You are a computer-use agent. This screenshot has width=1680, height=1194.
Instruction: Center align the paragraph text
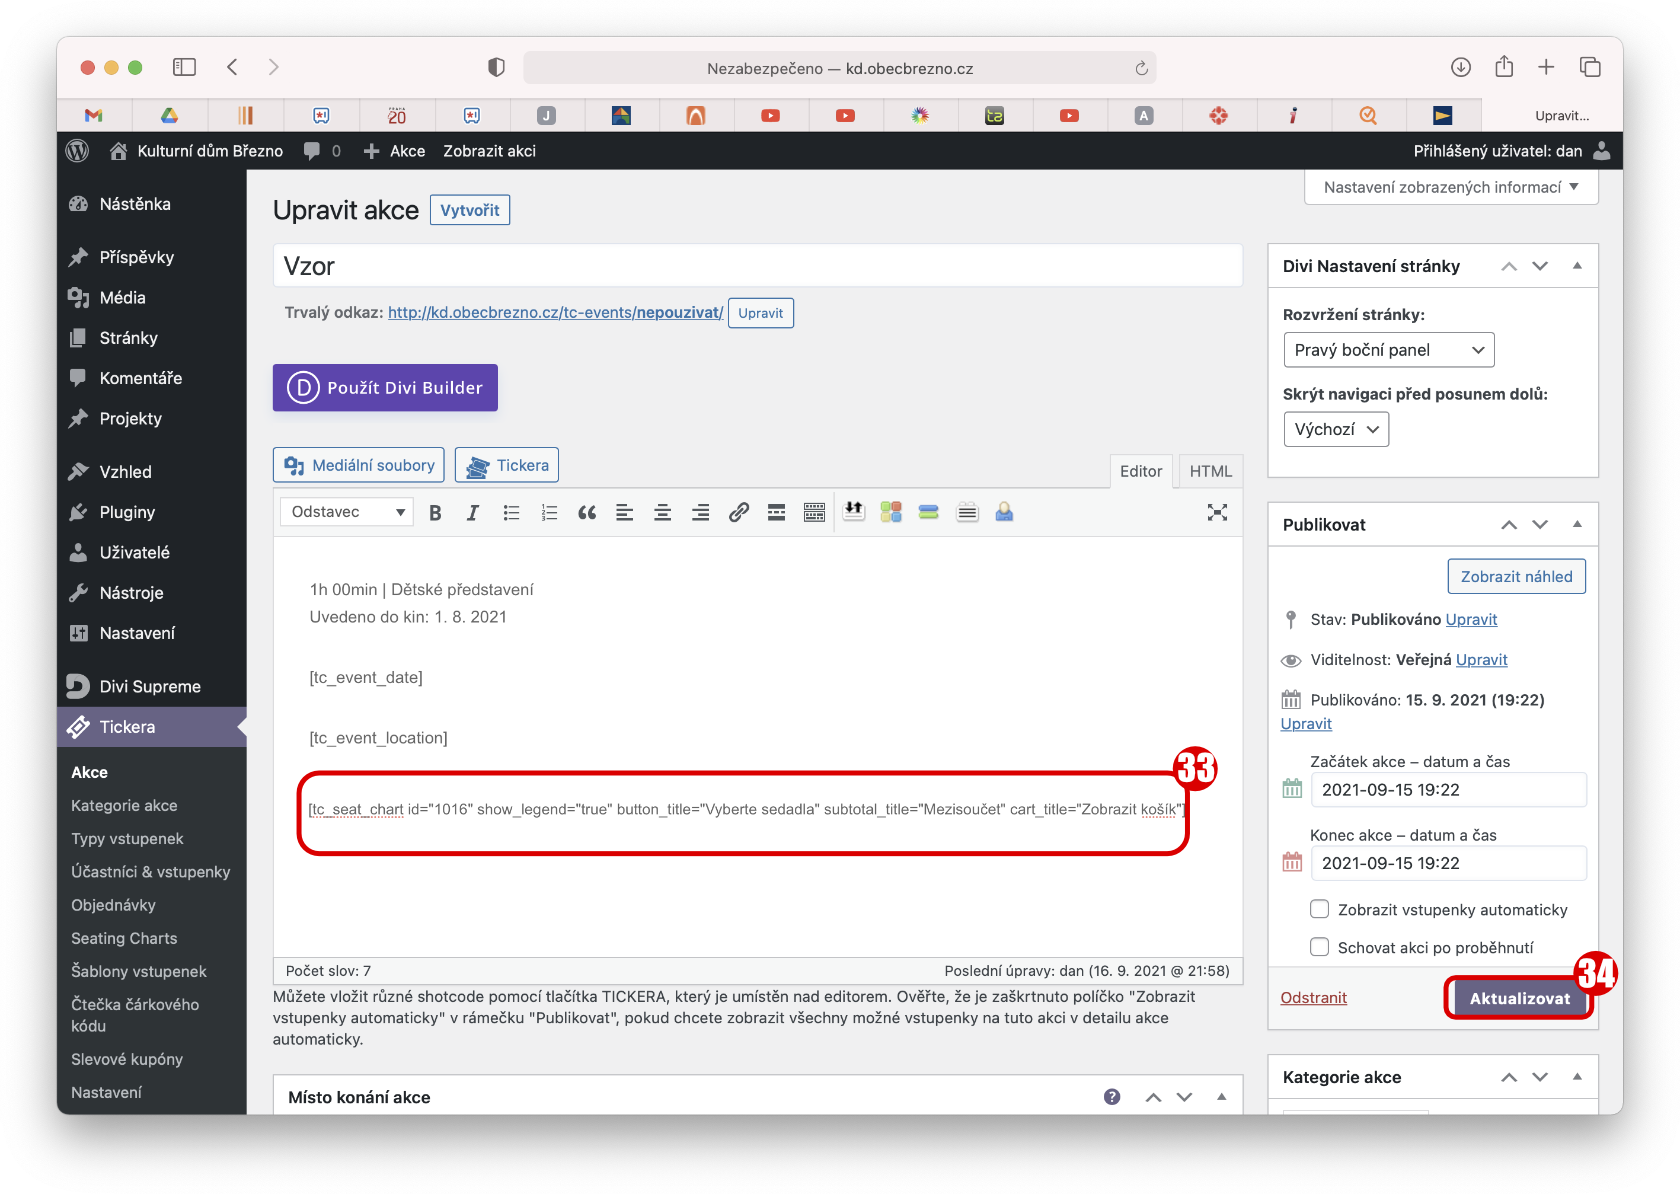662,513
